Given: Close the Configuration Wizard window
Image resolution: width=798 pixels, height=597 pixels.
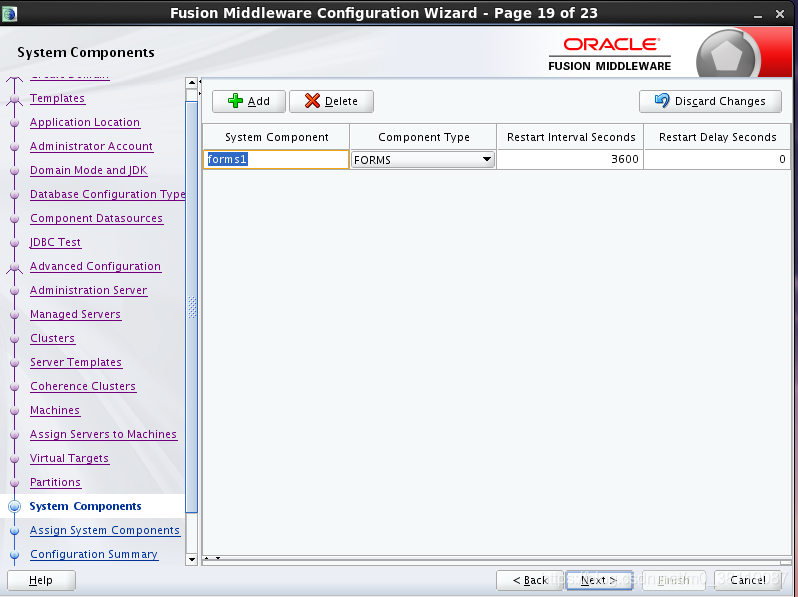Looking at the screenshot, I should click(780, 14).
